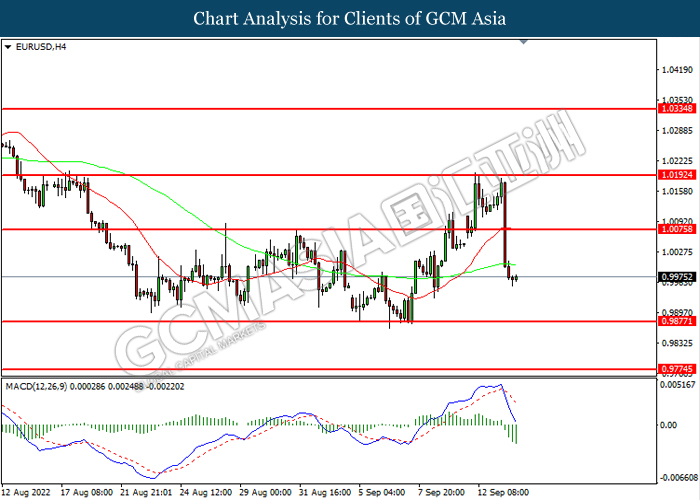Click the 0.98325 price scale value

click(678, 343)
